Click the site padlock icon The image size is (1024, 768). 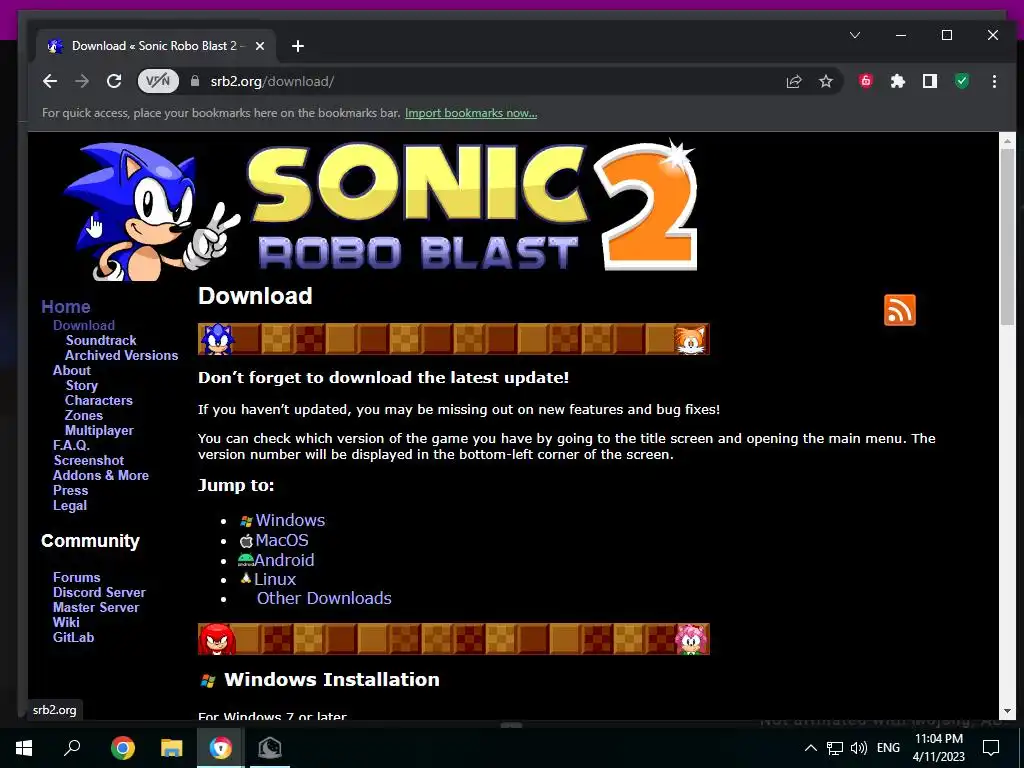(x=195, y=81)
